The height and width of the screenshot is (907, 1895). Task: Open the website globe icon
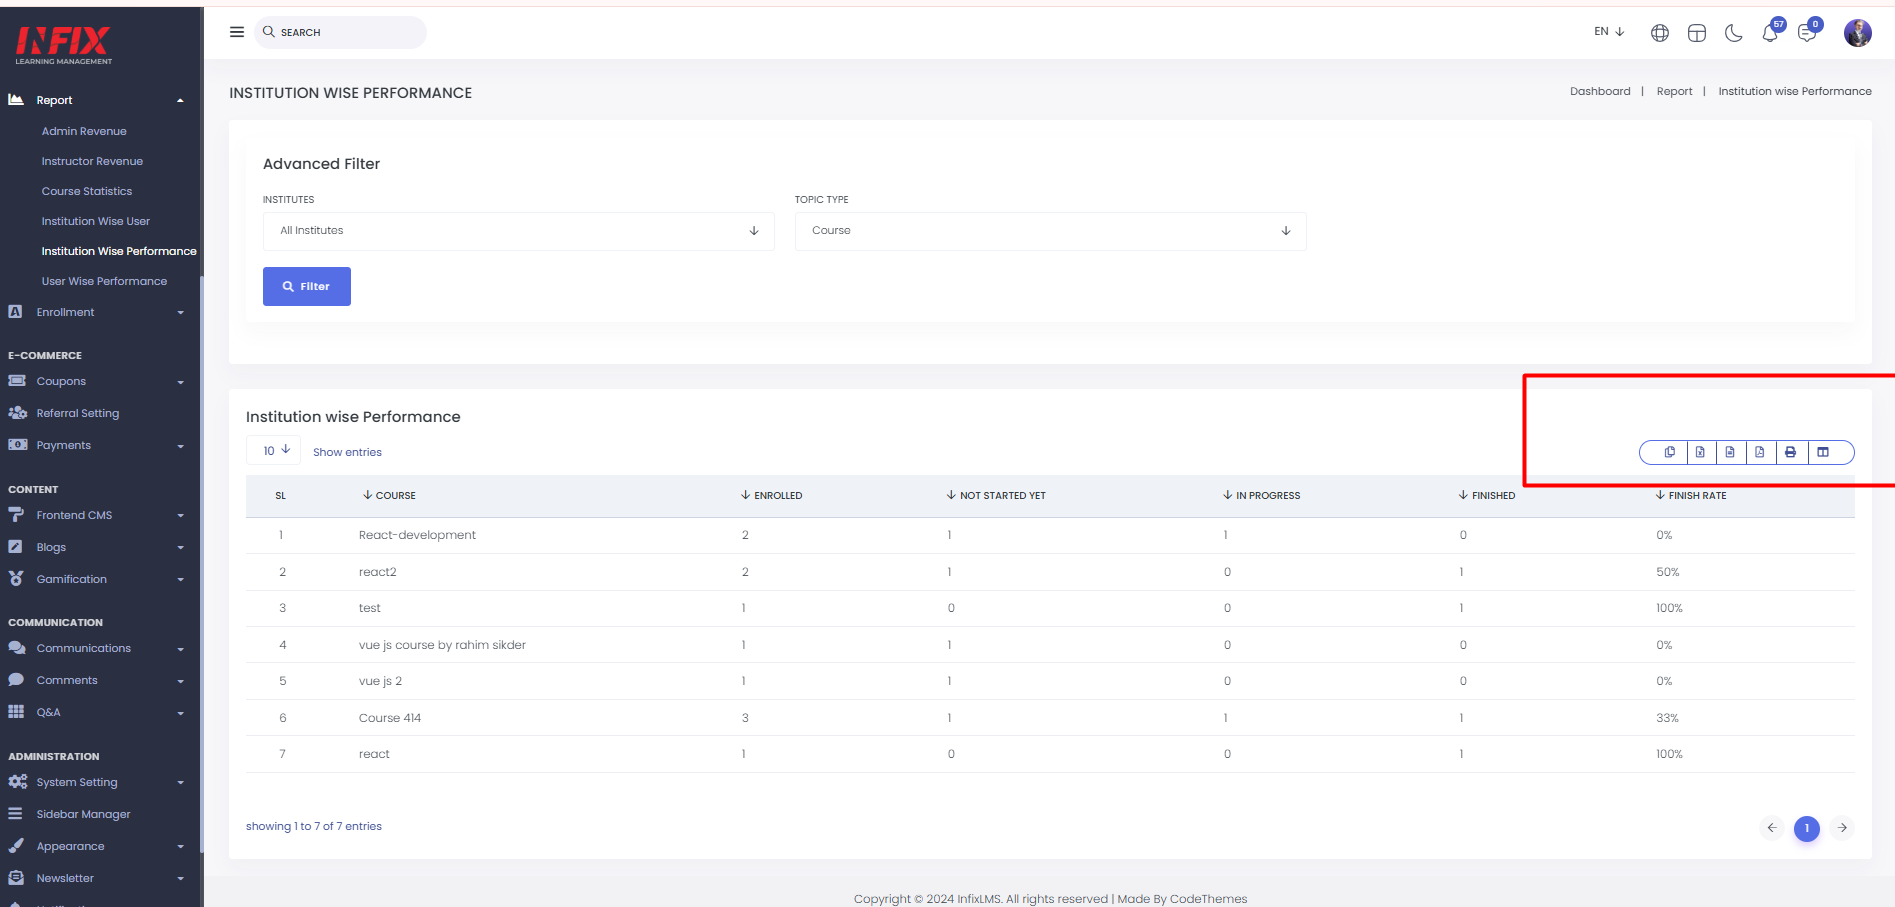(1660, 33)
